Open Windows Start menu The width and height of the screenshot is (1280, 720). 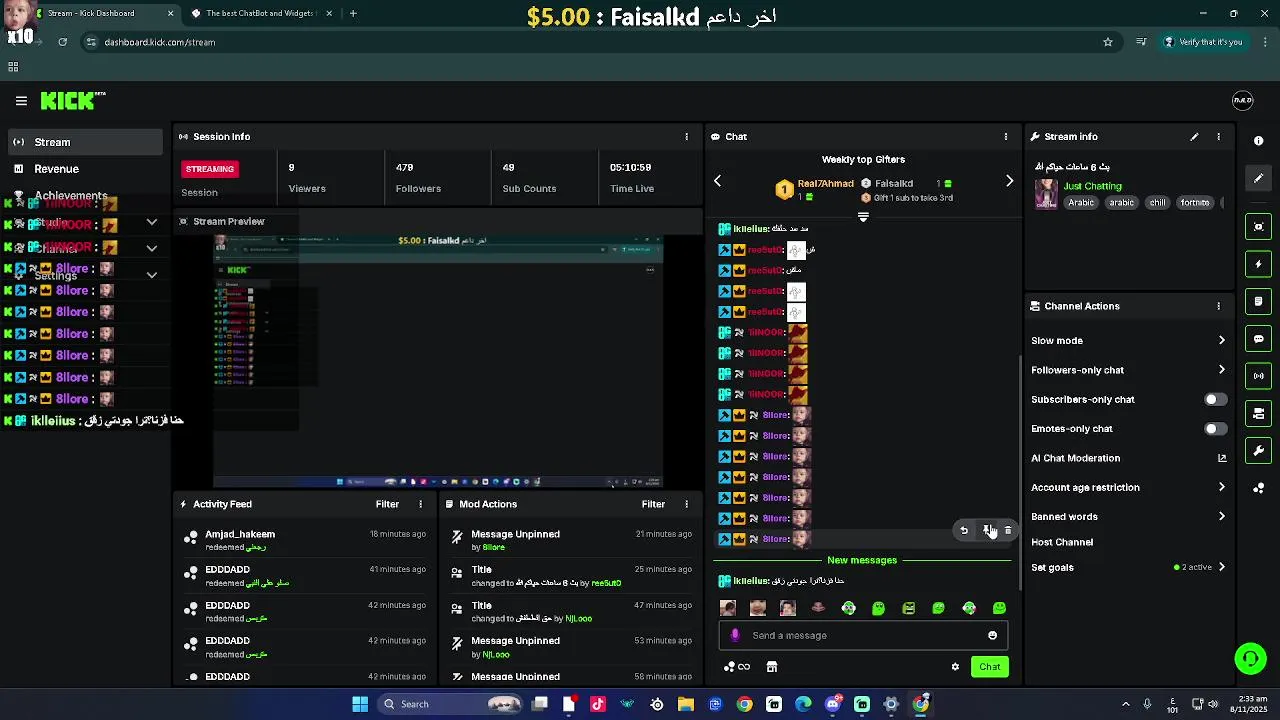pyautogui.click(x=360, y=704)
